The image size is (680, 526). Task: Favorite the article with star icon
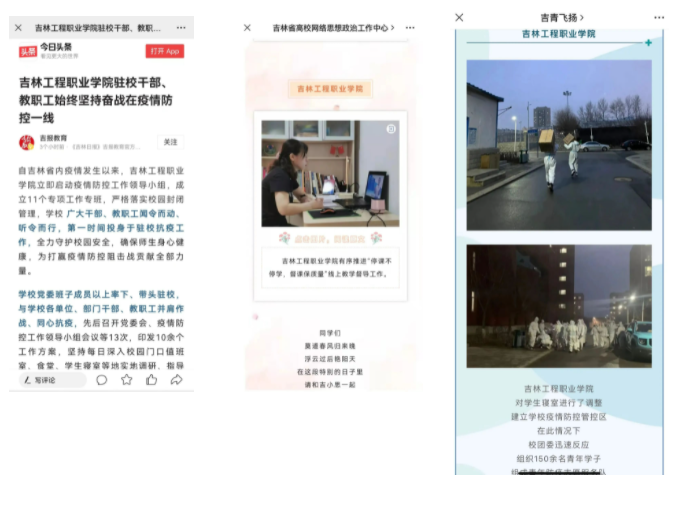click(x=127, y=380)
